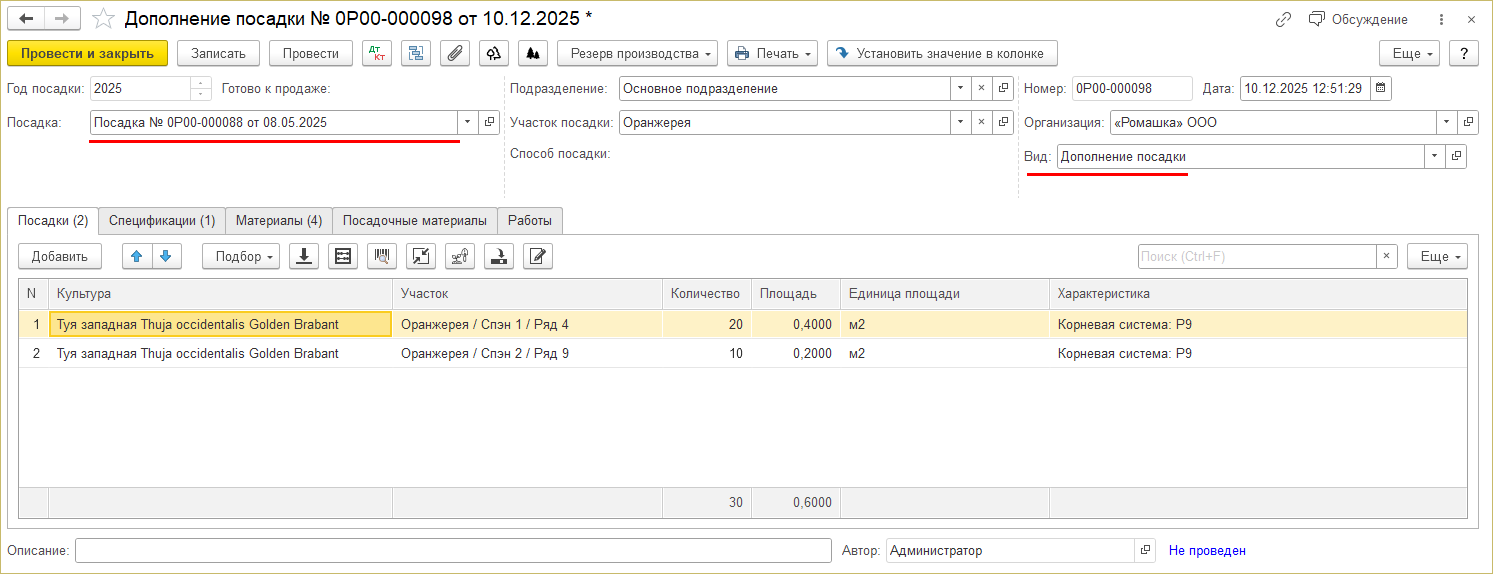Viewport: 1493px width, 574px height.
Task: Go forward with the right arrow button
Action: coord(61,19)
